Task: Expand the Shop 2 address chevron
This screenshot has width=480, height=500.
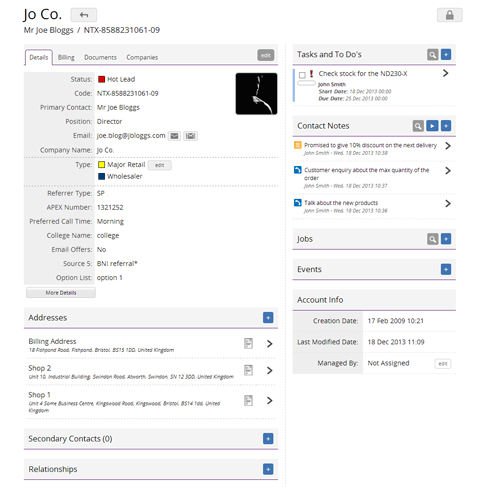Action: tap(269, 370)
